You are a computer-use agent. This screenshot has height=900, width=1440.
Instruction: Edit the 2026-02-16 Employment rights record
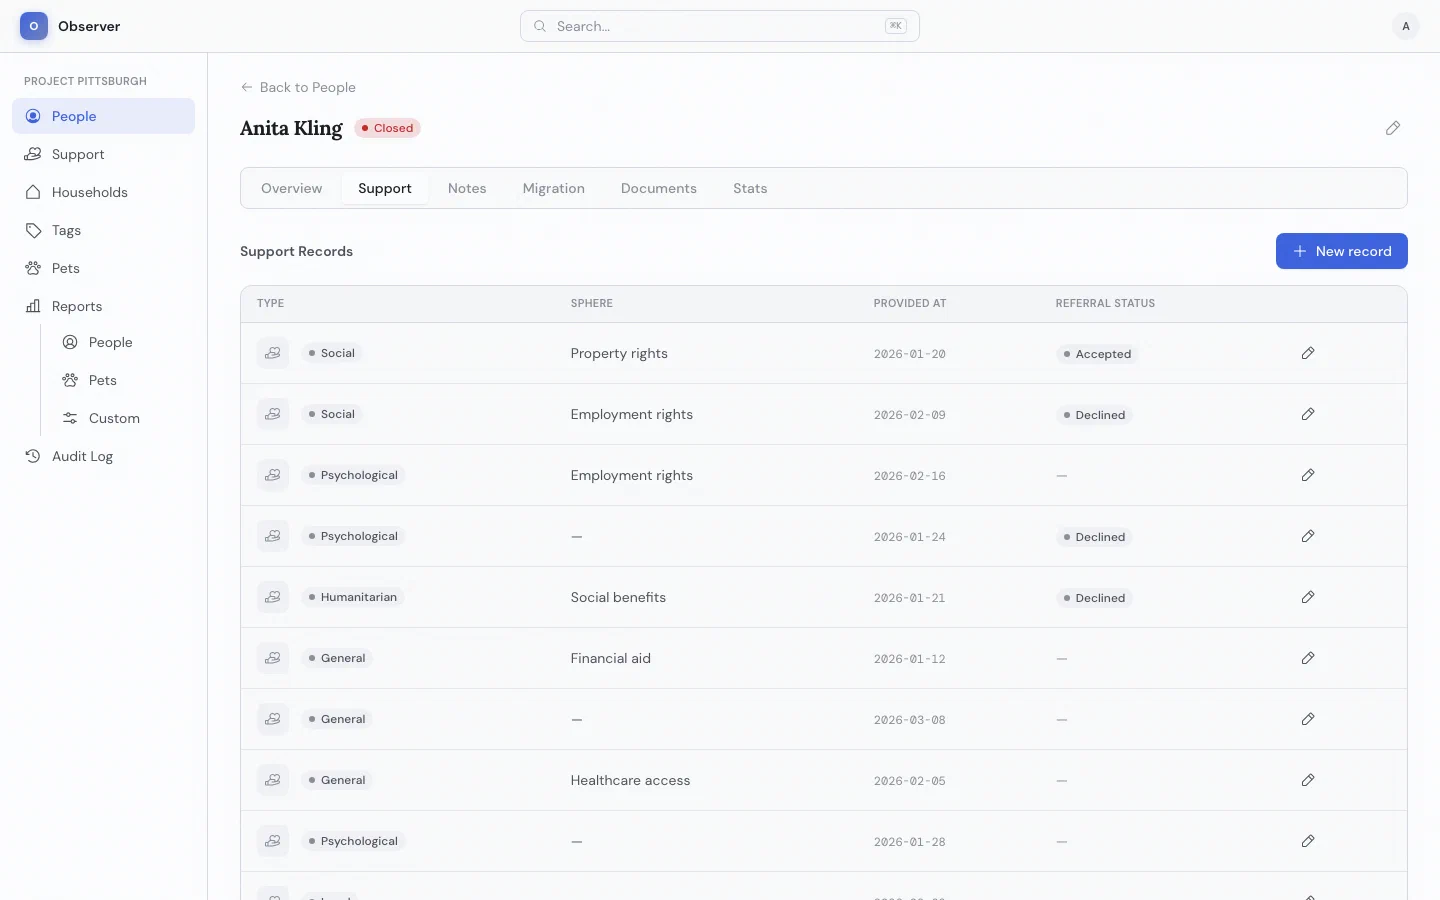(1308, 475)
